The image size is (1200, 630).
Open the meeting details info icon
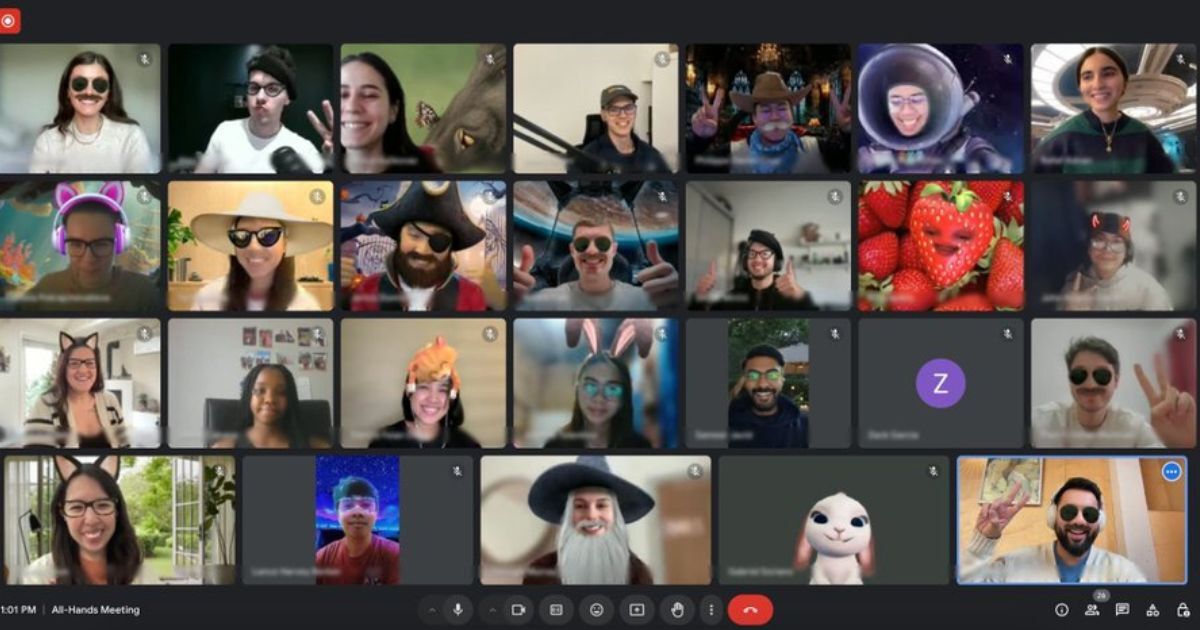click(x=1062, y=610)
